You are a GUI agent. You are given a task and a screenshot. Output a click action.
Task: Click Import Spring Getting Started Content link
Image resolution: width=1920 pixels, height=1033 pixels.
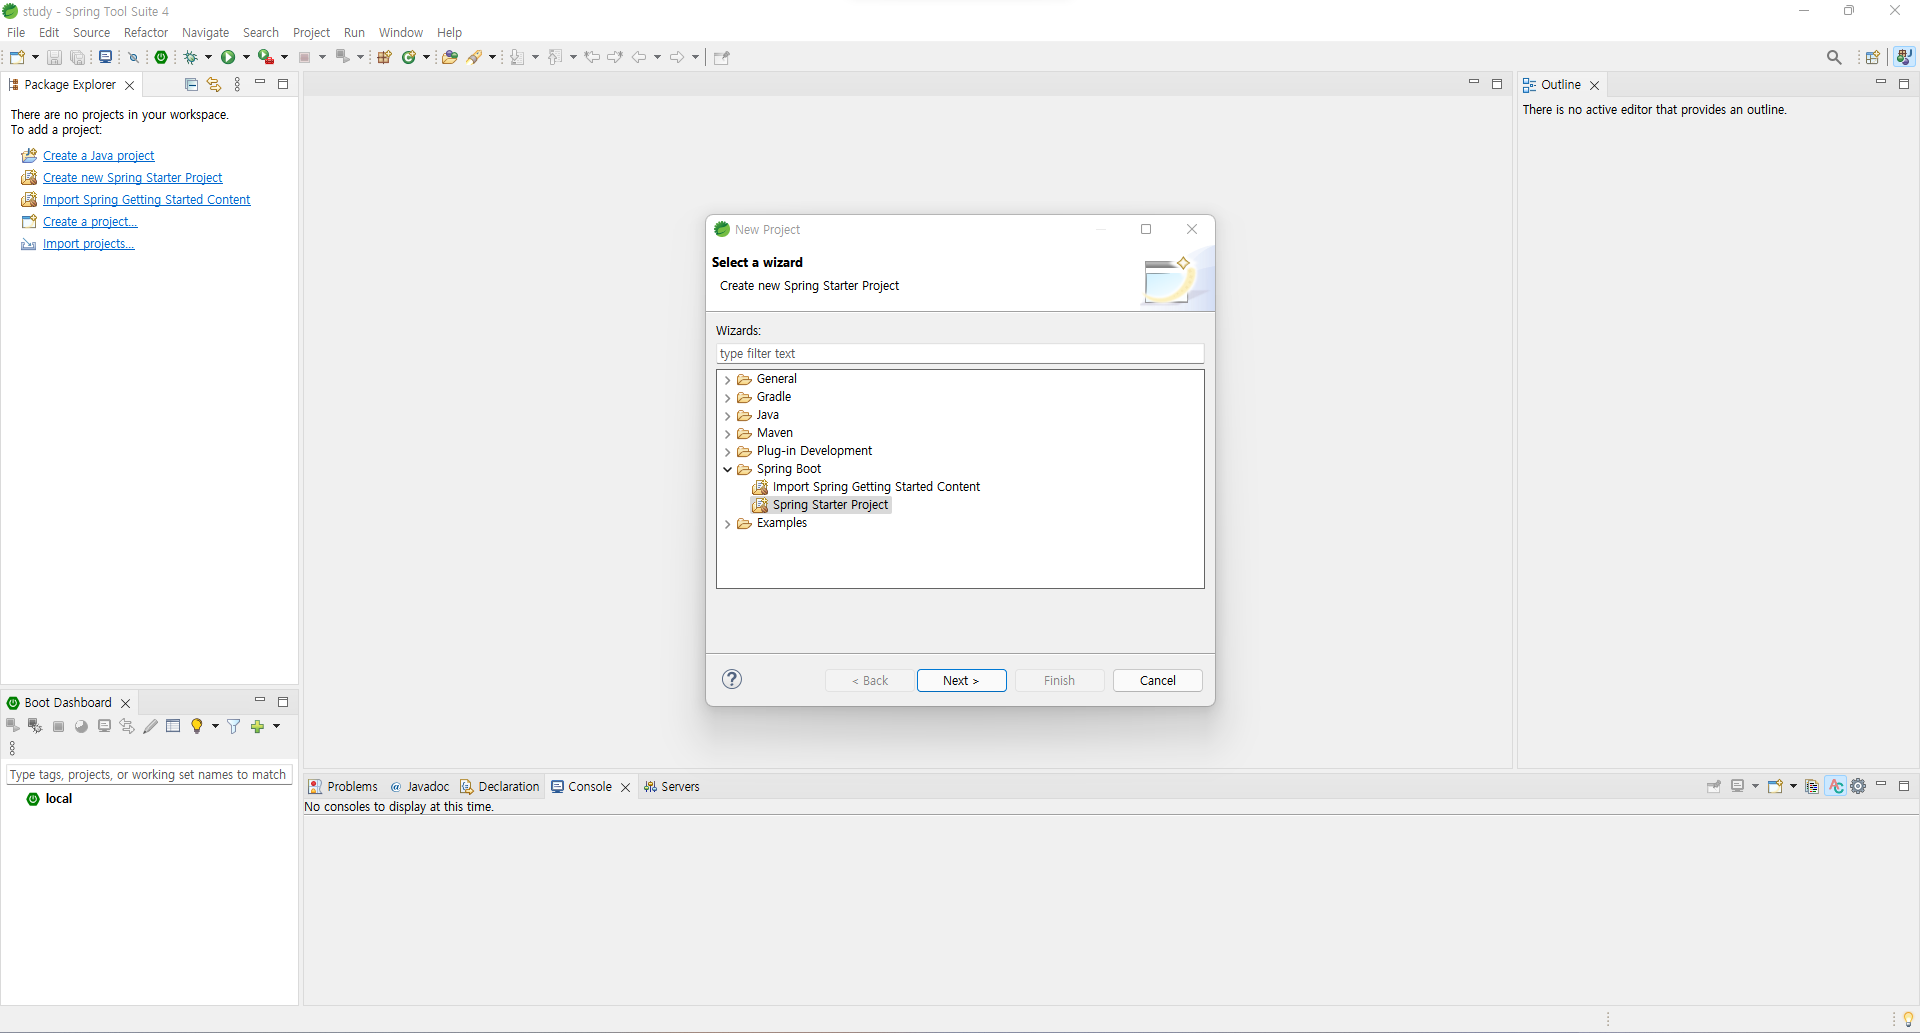pyautogui.click(x=146, y=200)
